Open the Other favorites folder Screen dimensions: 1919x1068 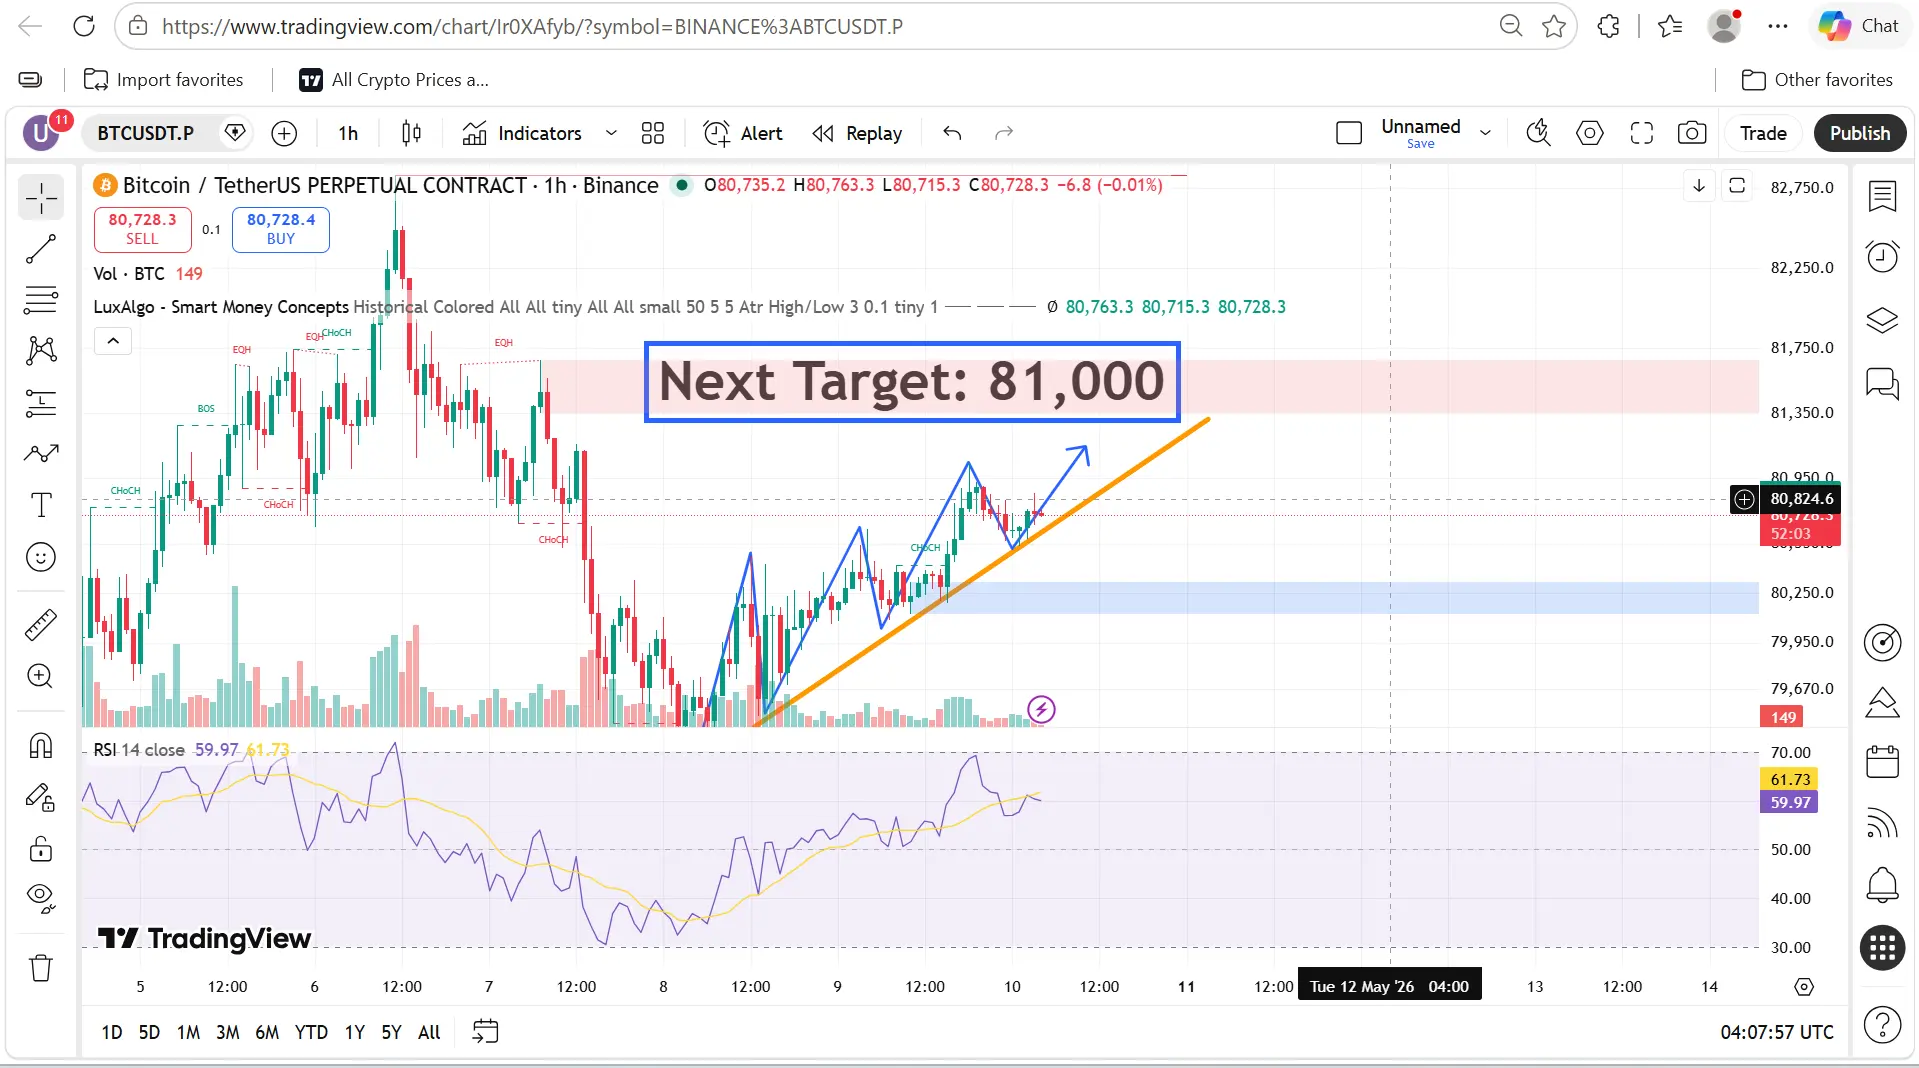tap(1817, 80)
